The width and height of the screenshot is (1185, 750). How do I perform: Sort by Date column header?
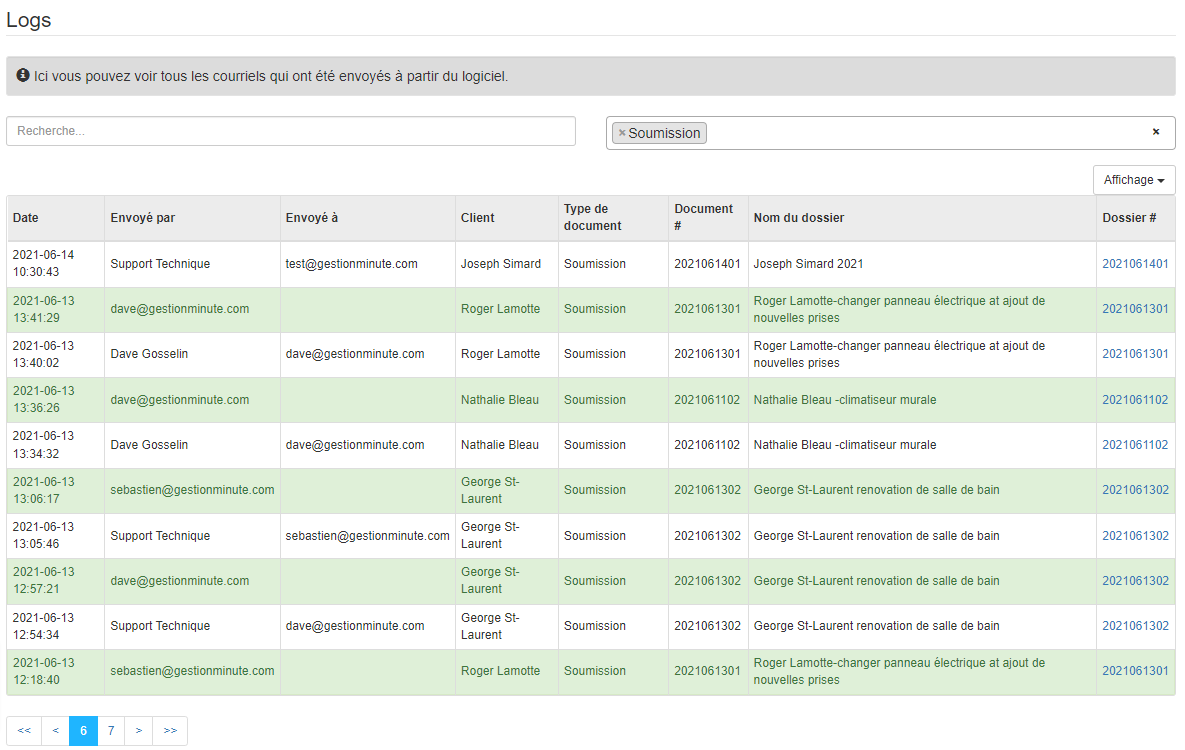[x=26, y=218]
